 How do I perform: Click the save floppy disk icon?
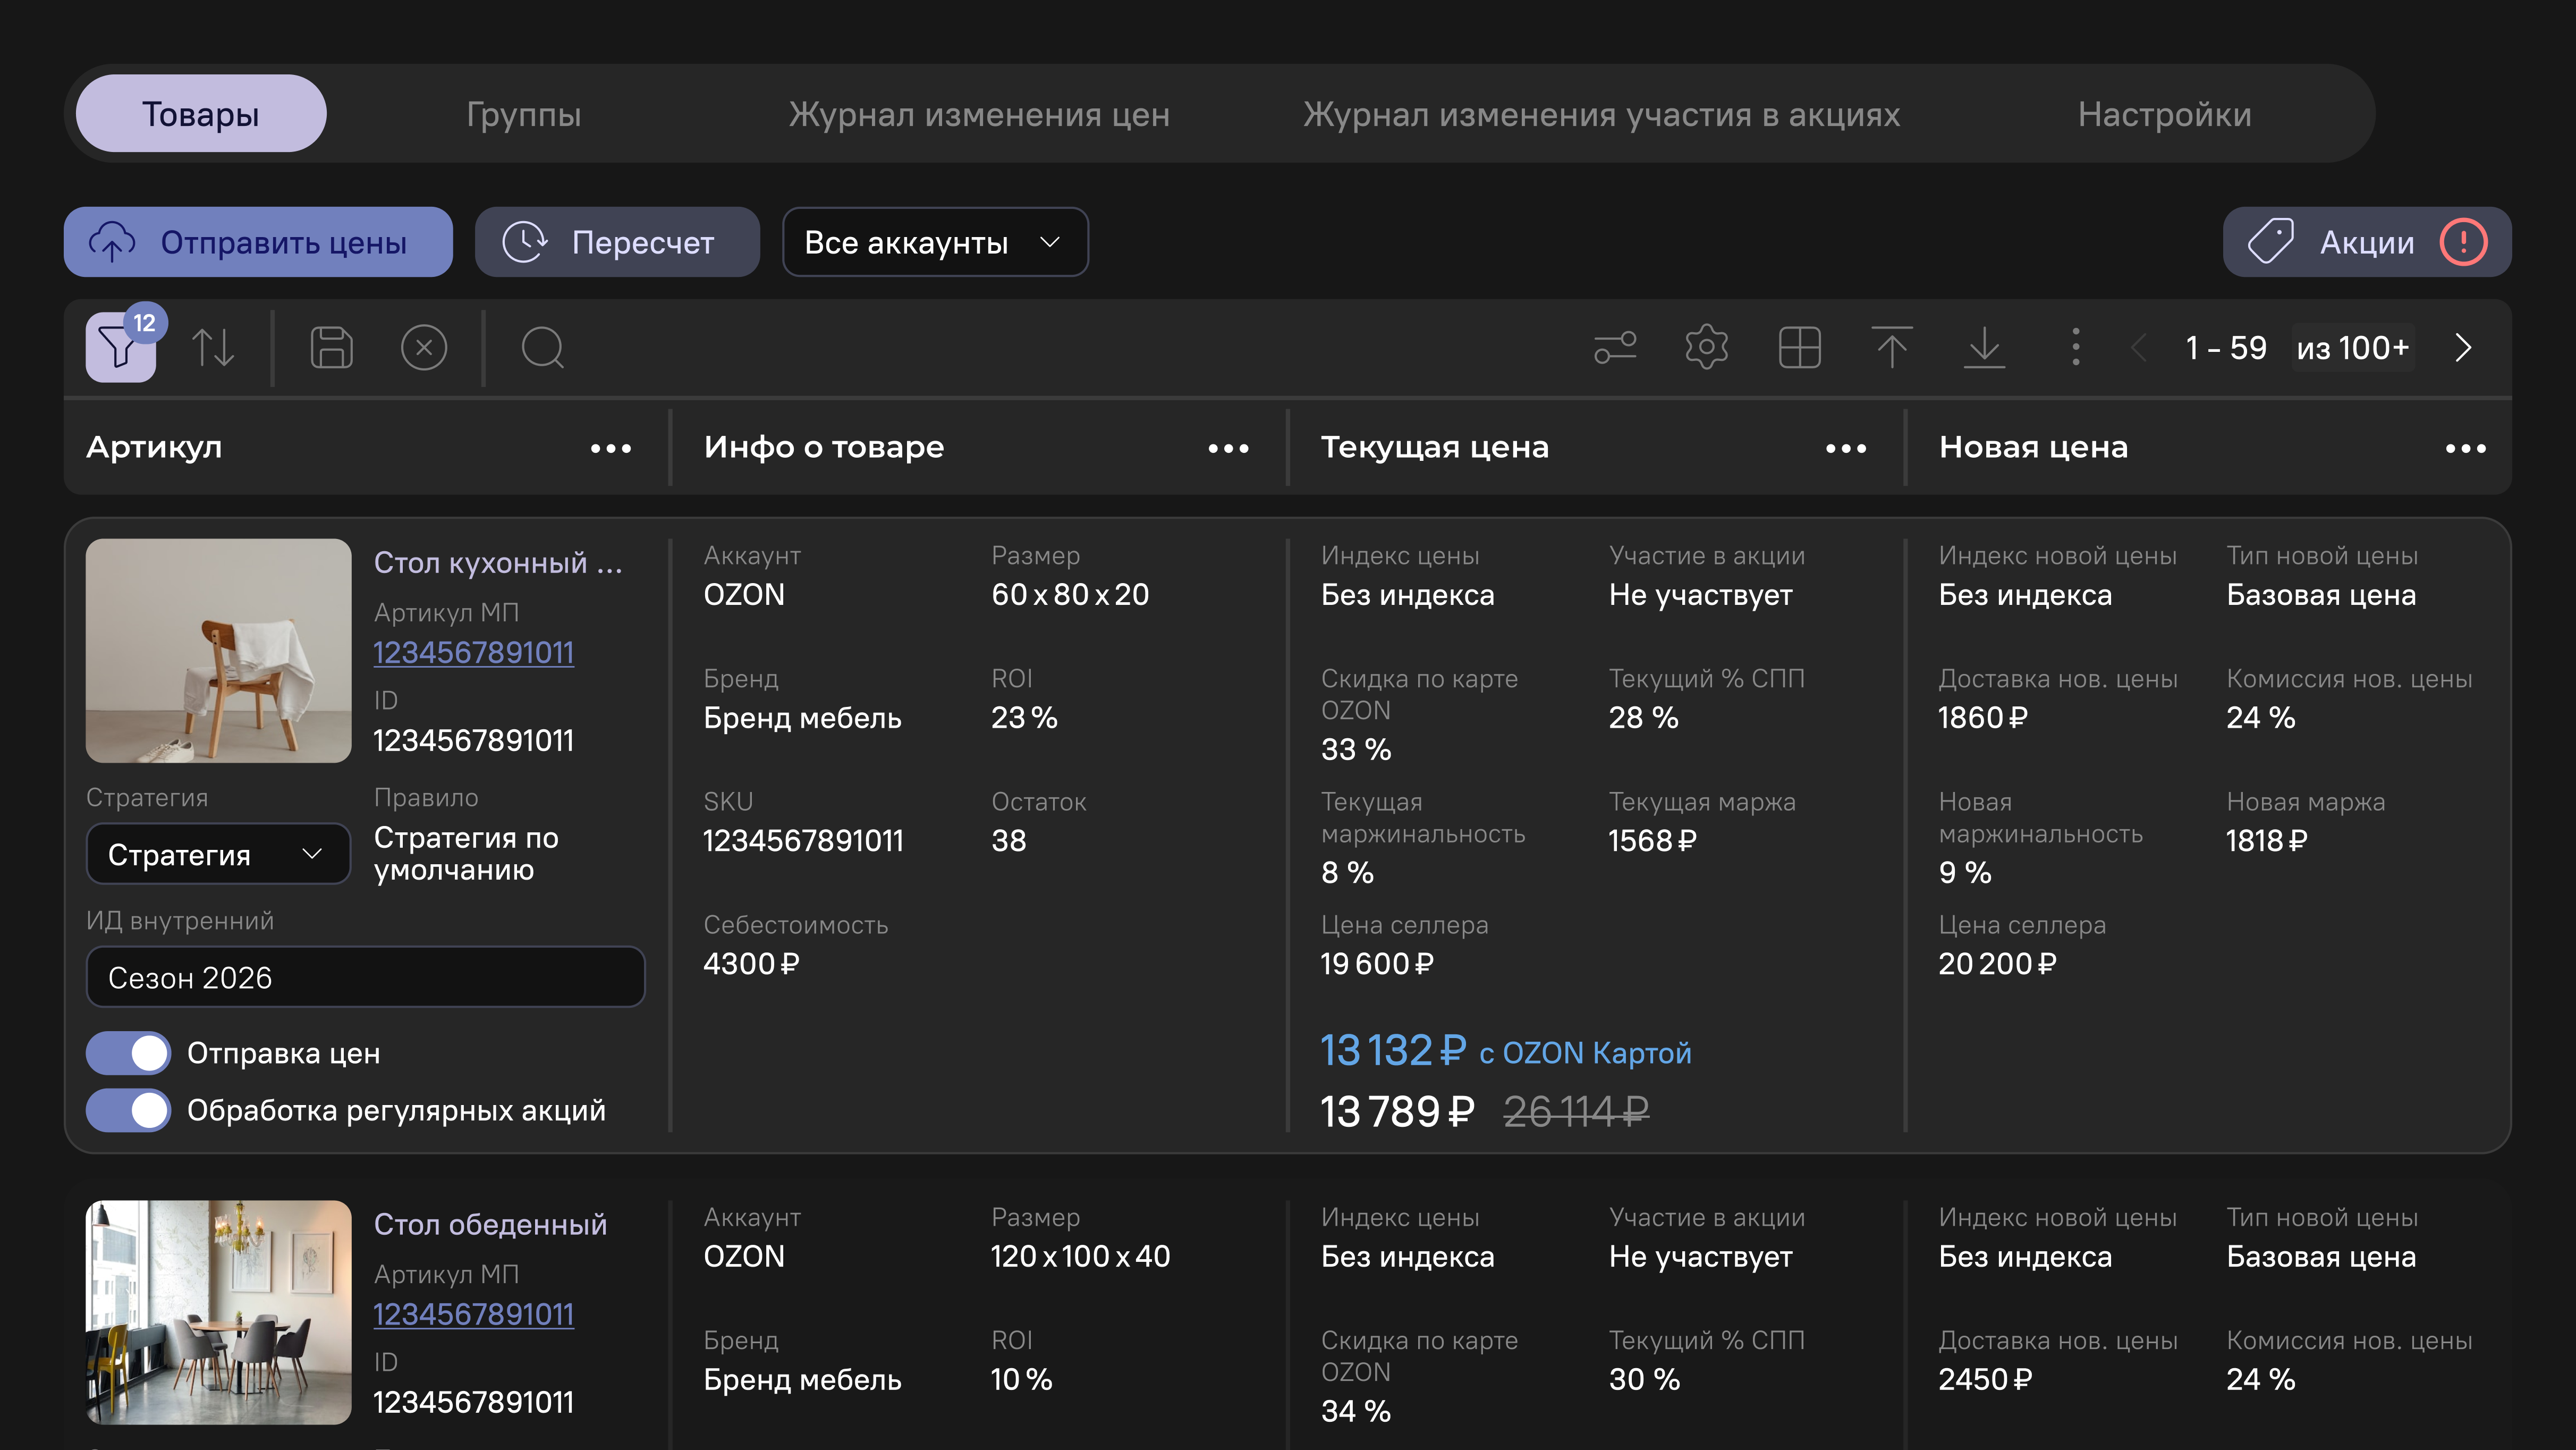pyautogui.click(x=331, y=347)
